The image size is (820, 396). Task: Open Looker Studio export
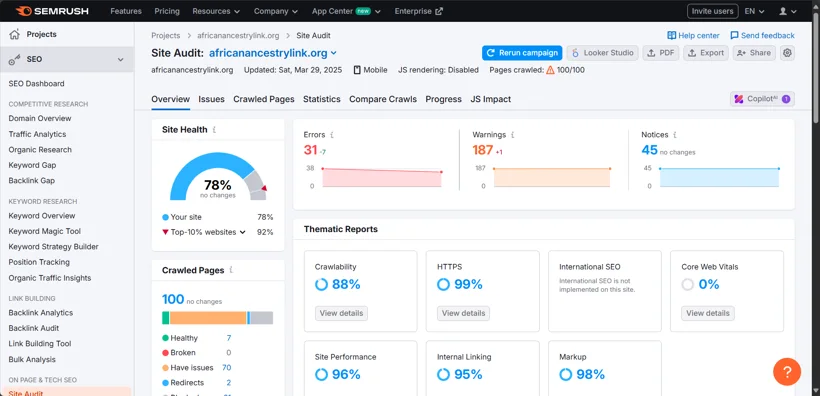(602, 53)
